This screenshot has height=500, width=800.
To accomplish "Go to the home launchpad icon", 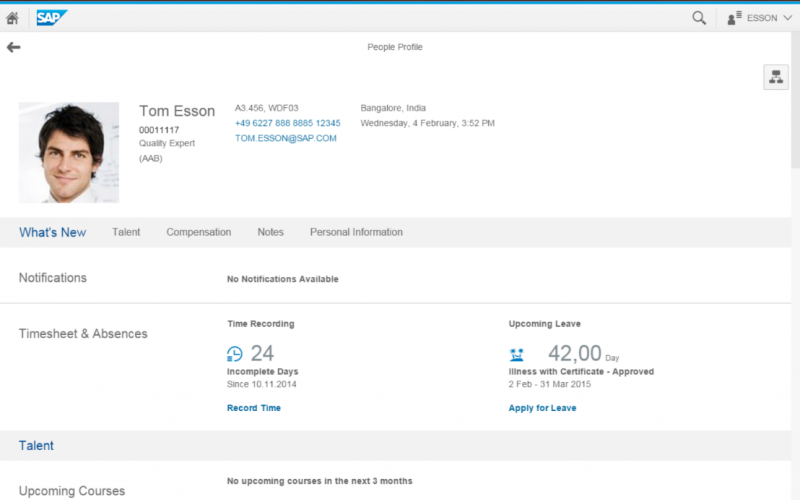I will coord(12,18).
